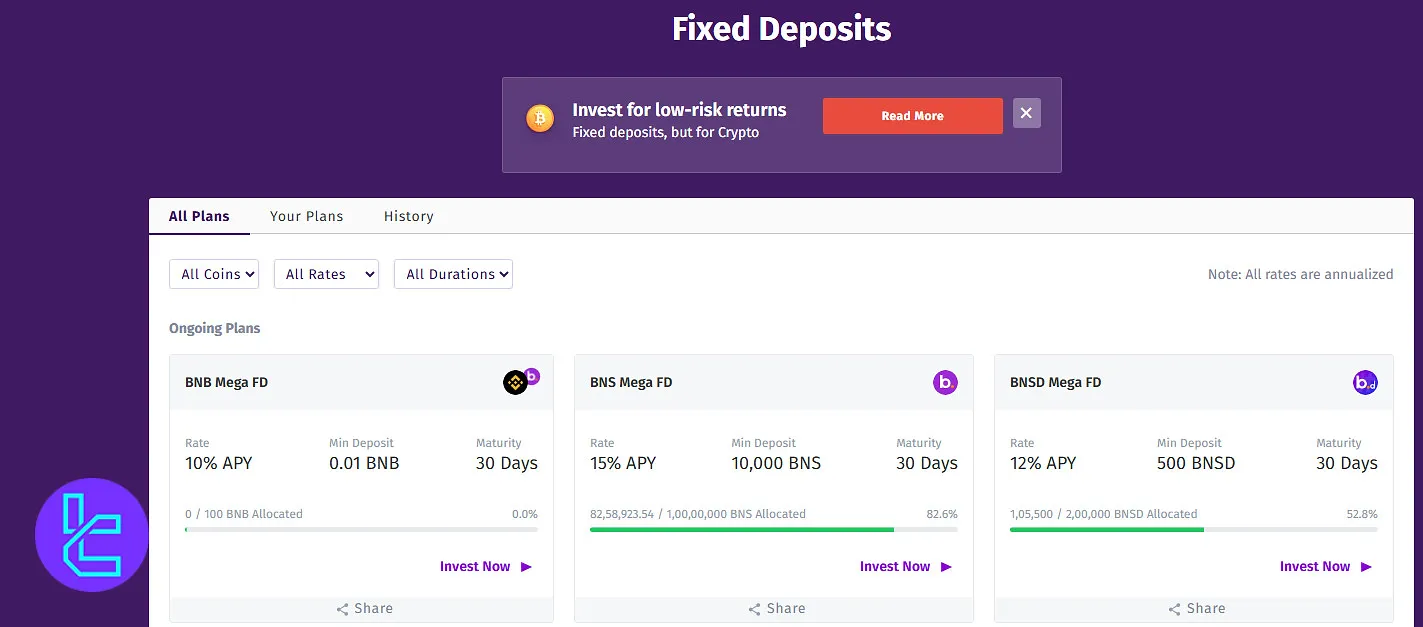This screenshot has height=627, width=1423.
Task: Switch to the History tab
Action: tap(408, 216)
